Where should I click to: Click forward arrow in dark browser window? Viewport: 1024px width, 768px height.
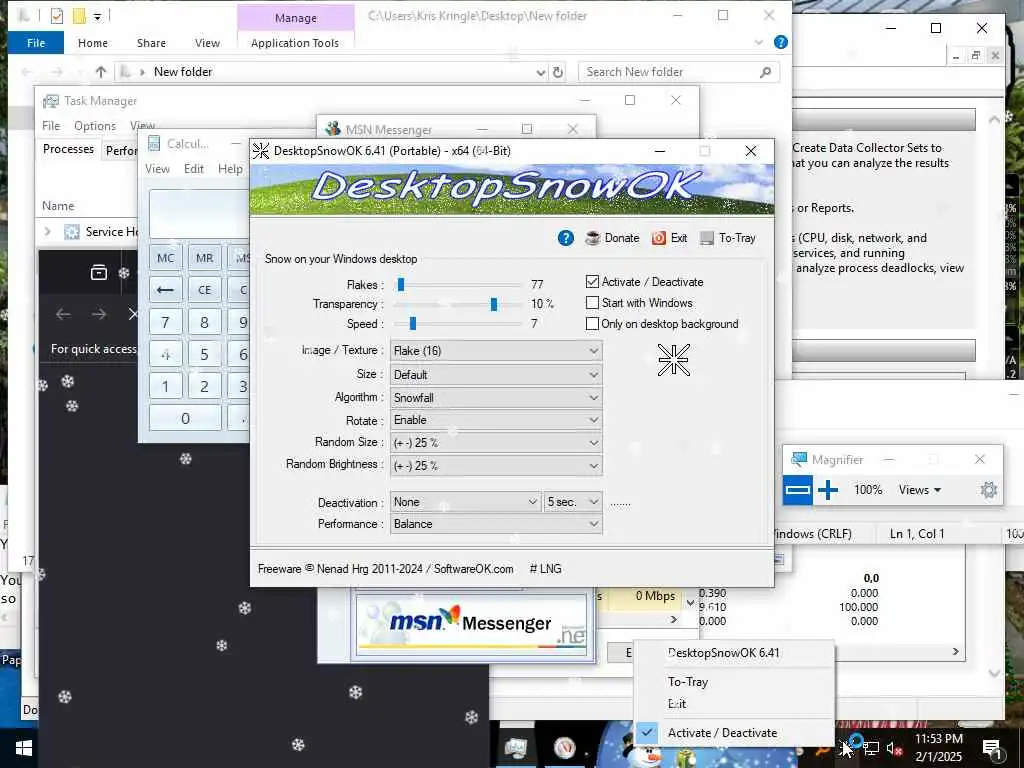pos(99,315)
